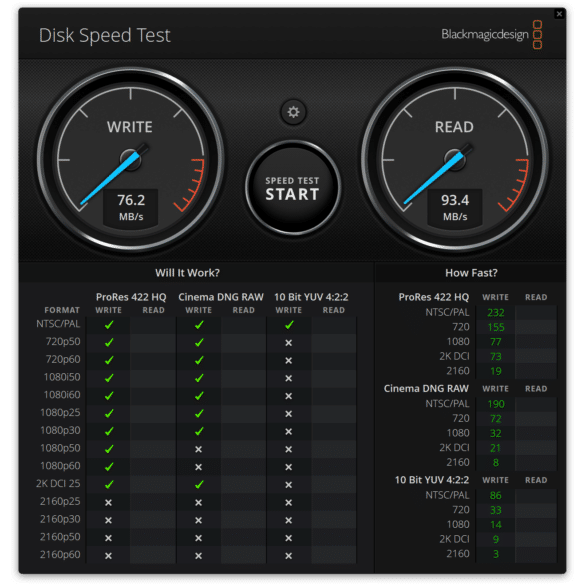Screen dimensions: 585x585
Task: Click Cinema DNG RAW header in Will It Work
Action: (x=221, y=297)
